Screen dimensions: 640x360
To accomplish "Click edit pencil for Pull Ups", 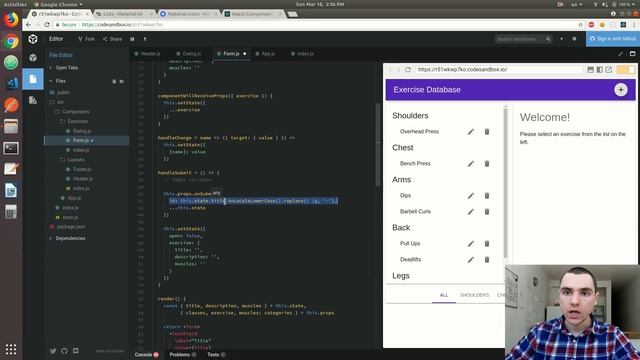I will coord(471,244).
